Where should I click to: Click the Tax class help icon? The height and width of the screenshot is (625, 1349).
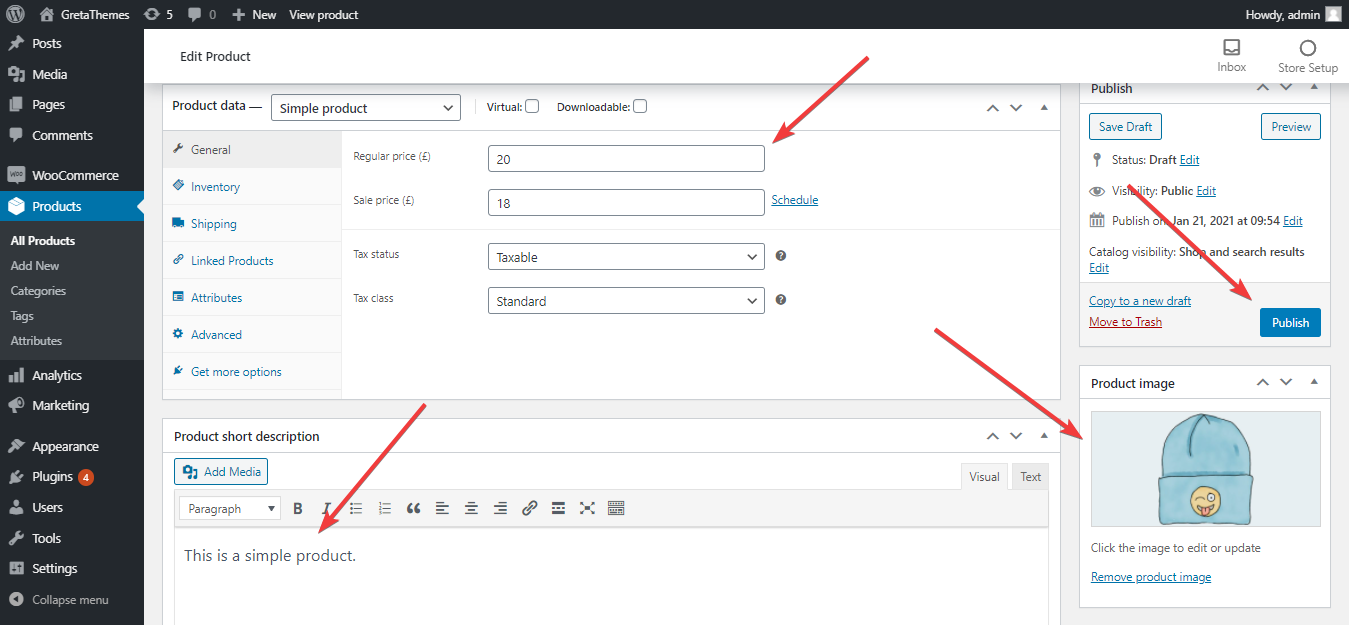point(781,299)
